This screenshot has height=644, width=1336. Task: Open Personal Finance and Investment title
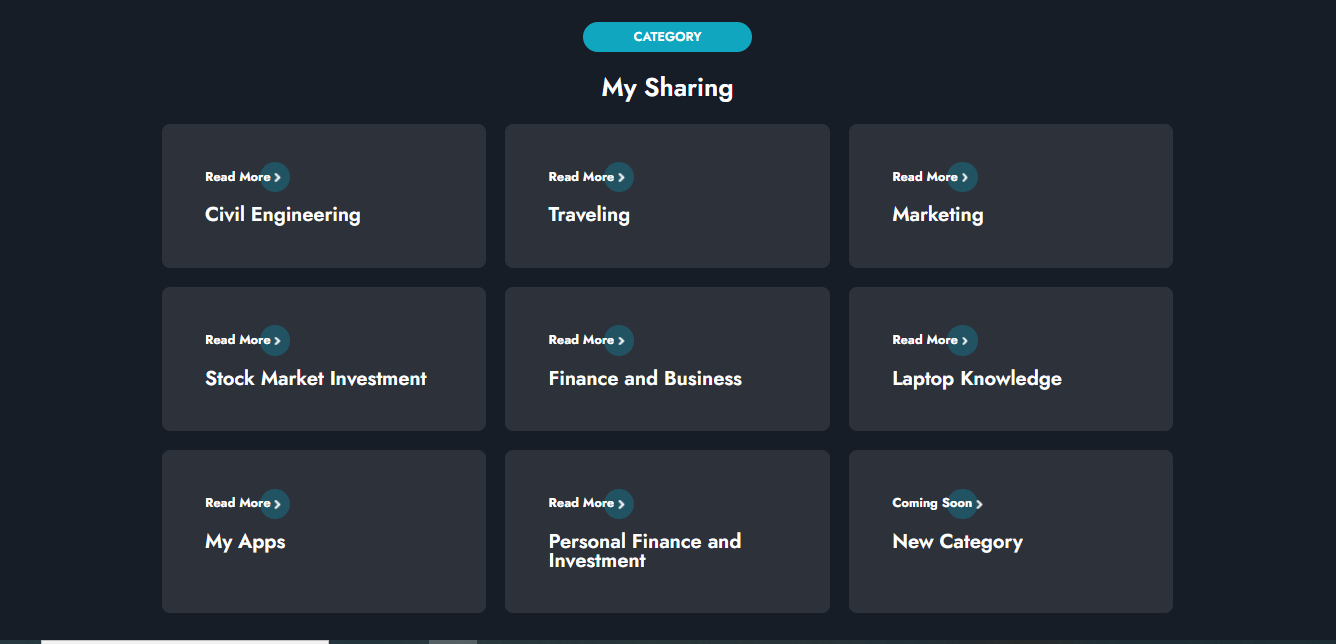point(644,551)
